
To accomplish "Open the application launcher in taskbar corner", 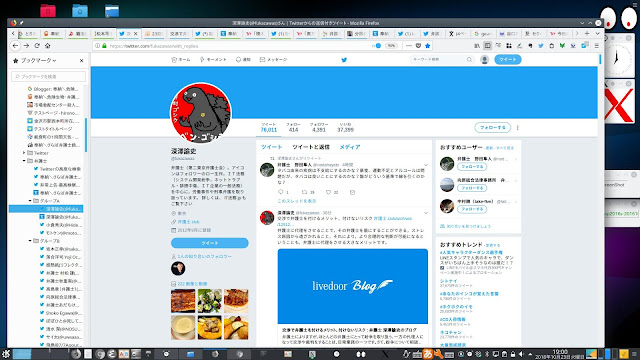I will [6, 353].
